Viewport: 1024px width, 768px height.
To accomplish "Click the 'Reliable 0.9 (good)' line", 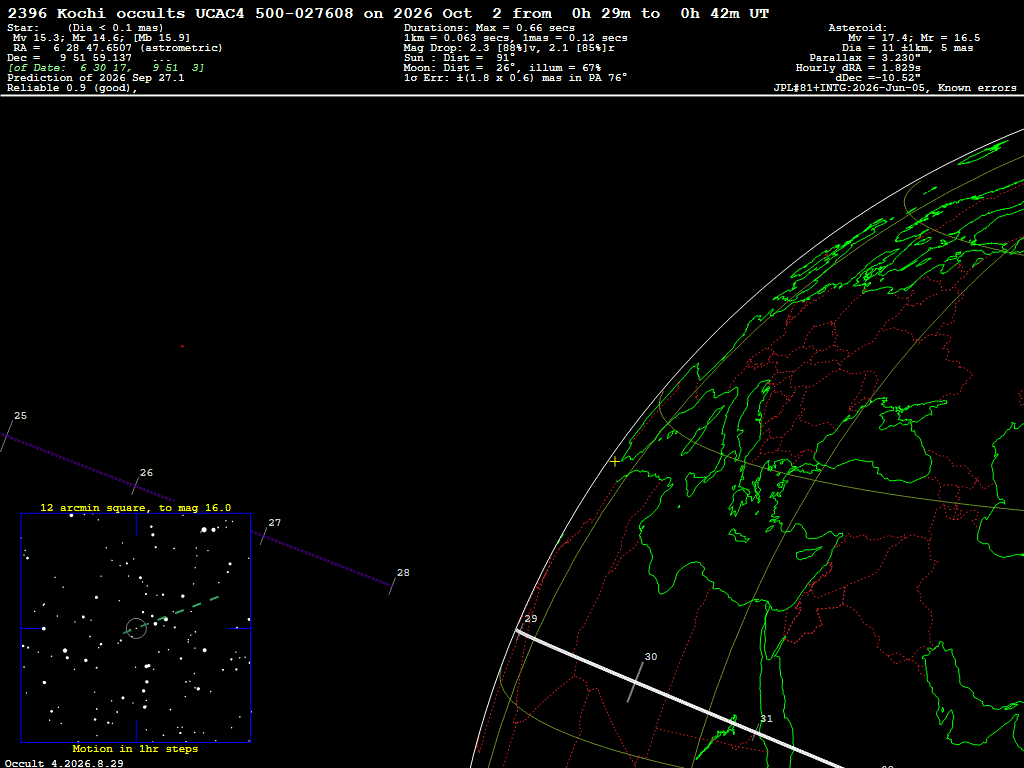I will pyautogui.click(x=72, y=88).
